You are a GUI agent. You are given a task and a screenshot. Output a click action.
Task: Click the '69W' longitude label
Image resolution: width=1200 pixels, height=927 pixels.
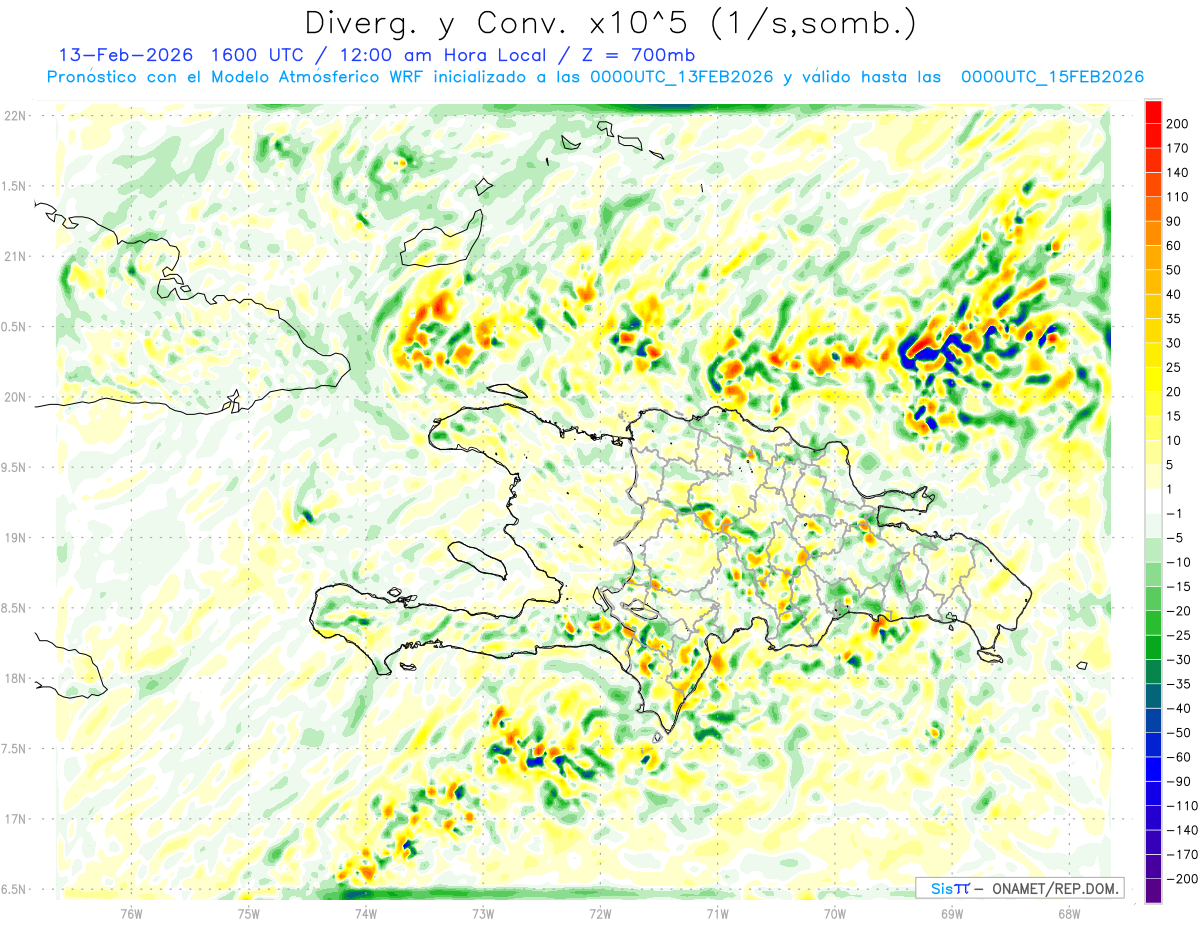pos(951,913)
